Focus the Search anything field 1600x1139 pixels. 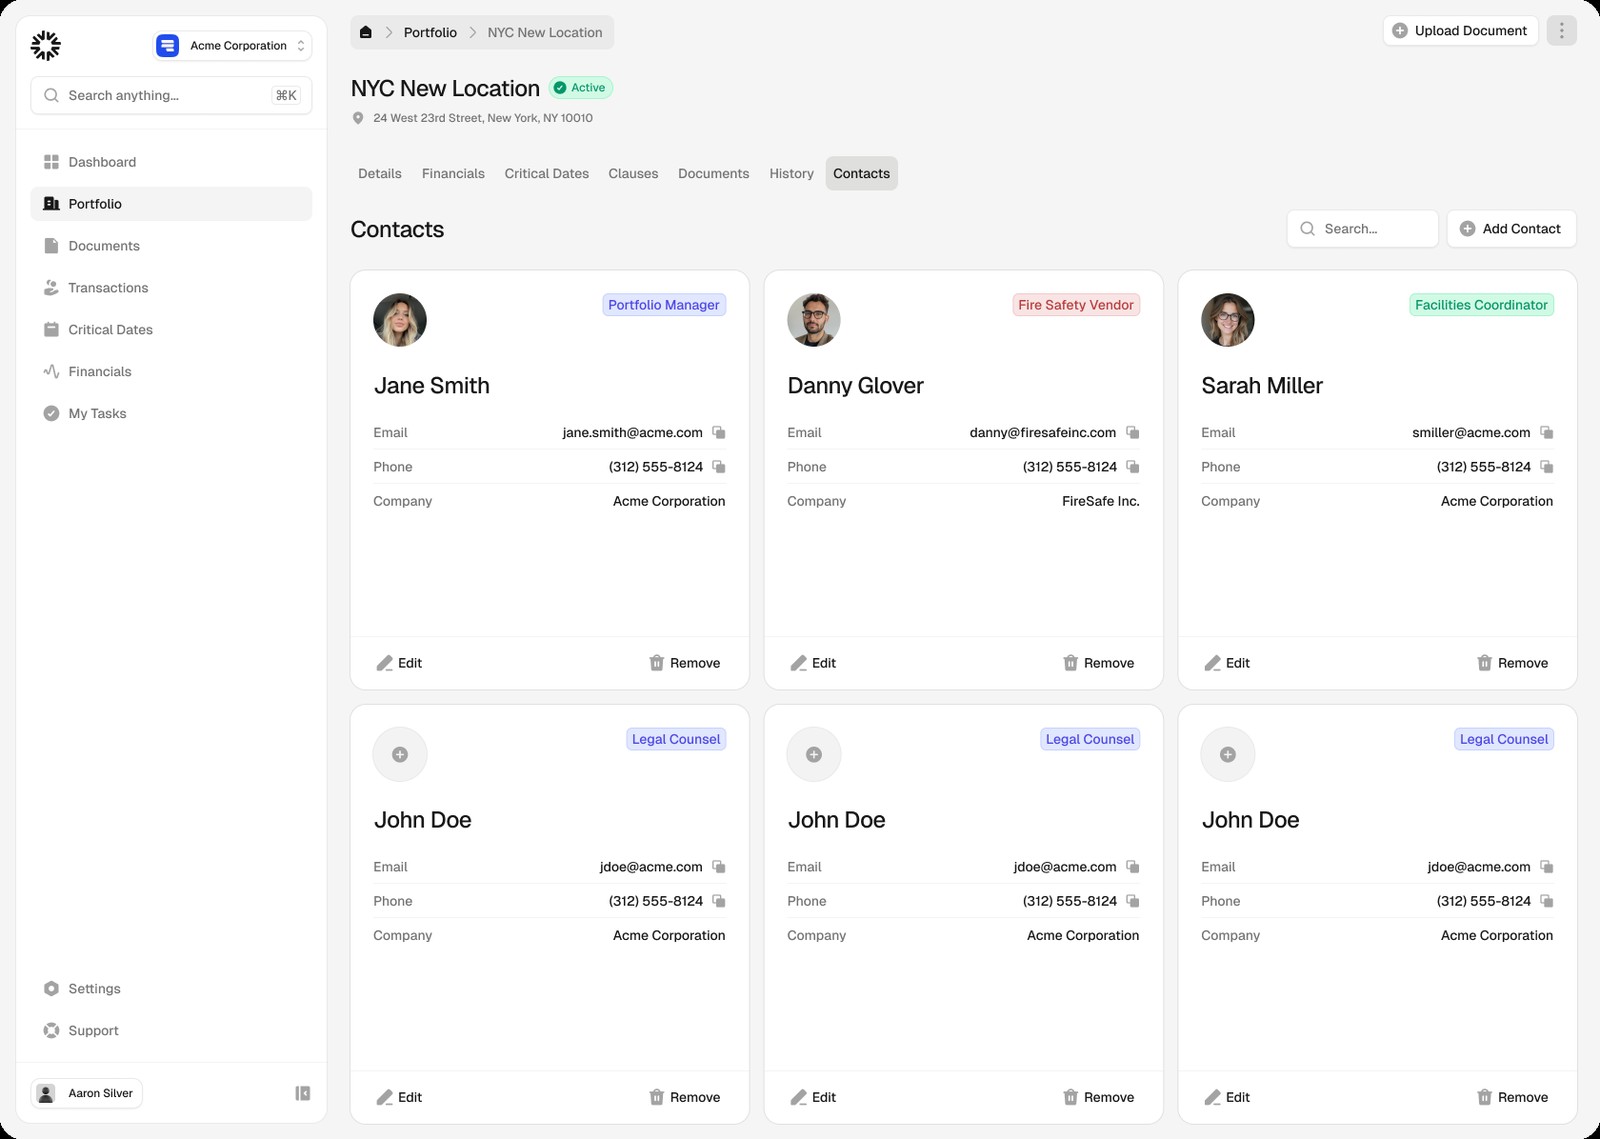click(171, 95)
